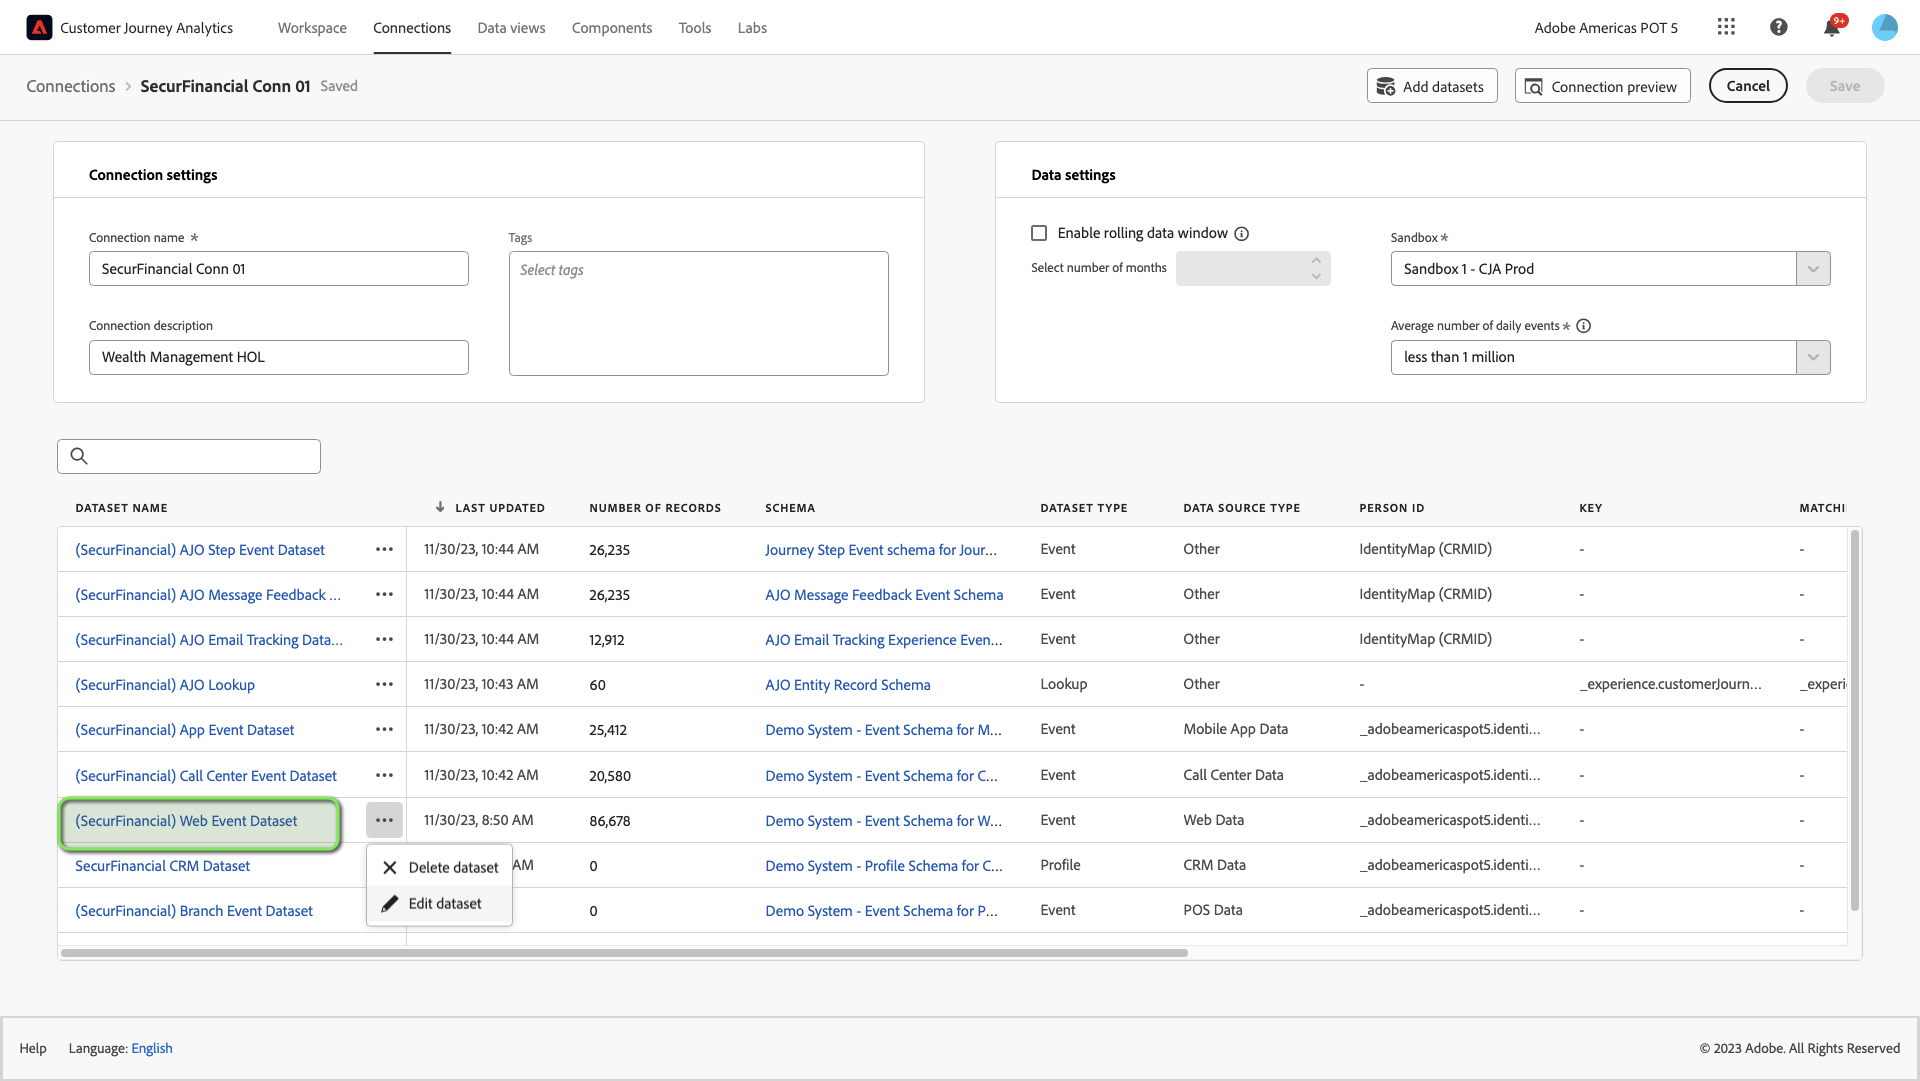Open more options for AJO Message Feedback dataset
This screenshot has height=1081, width=1920.
tap(384, 595)
